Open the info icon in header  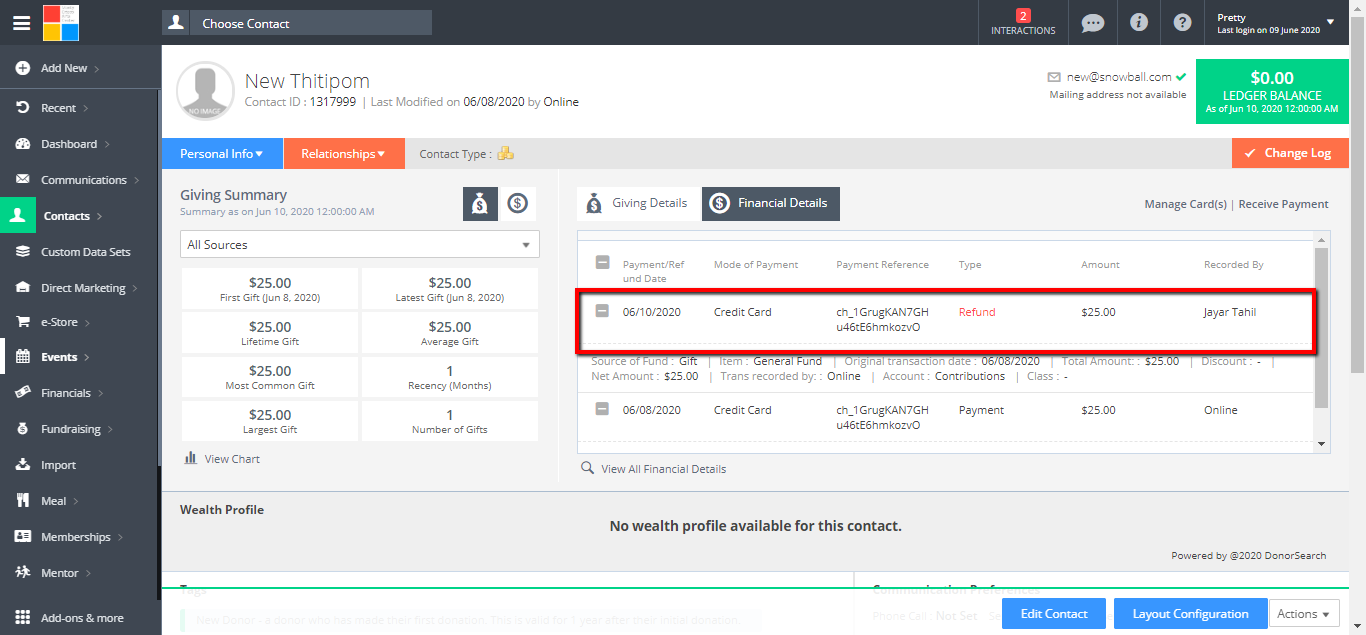coord(1138,22)
